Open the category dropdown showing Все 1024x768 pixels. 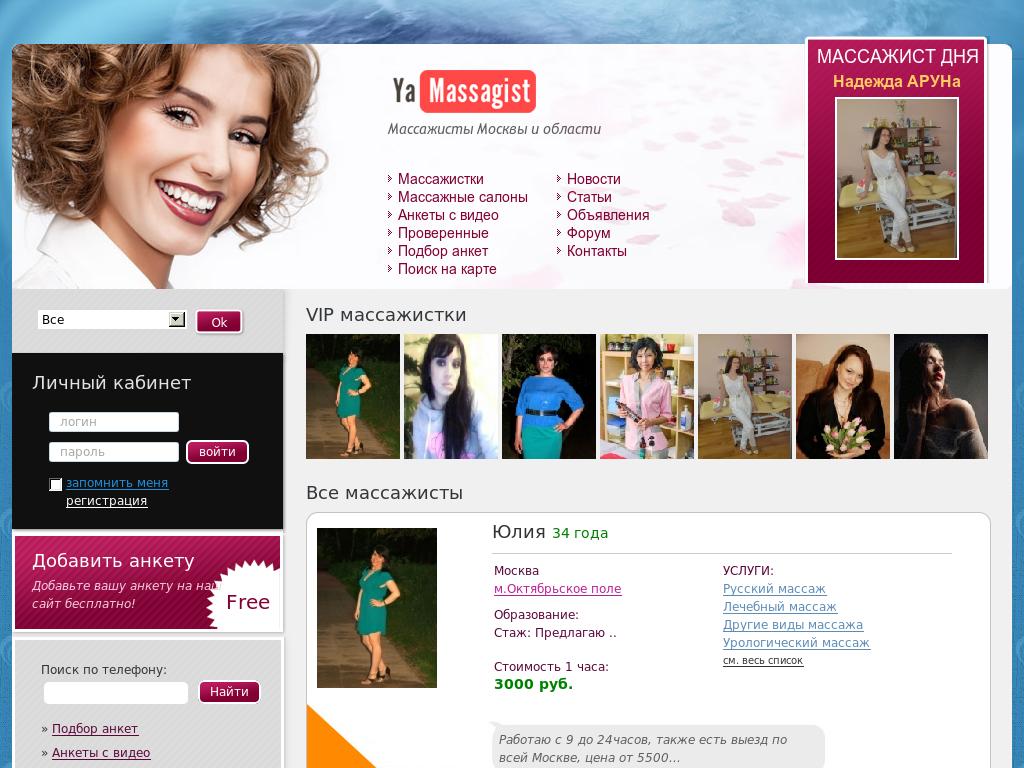(x=112, y=320)
